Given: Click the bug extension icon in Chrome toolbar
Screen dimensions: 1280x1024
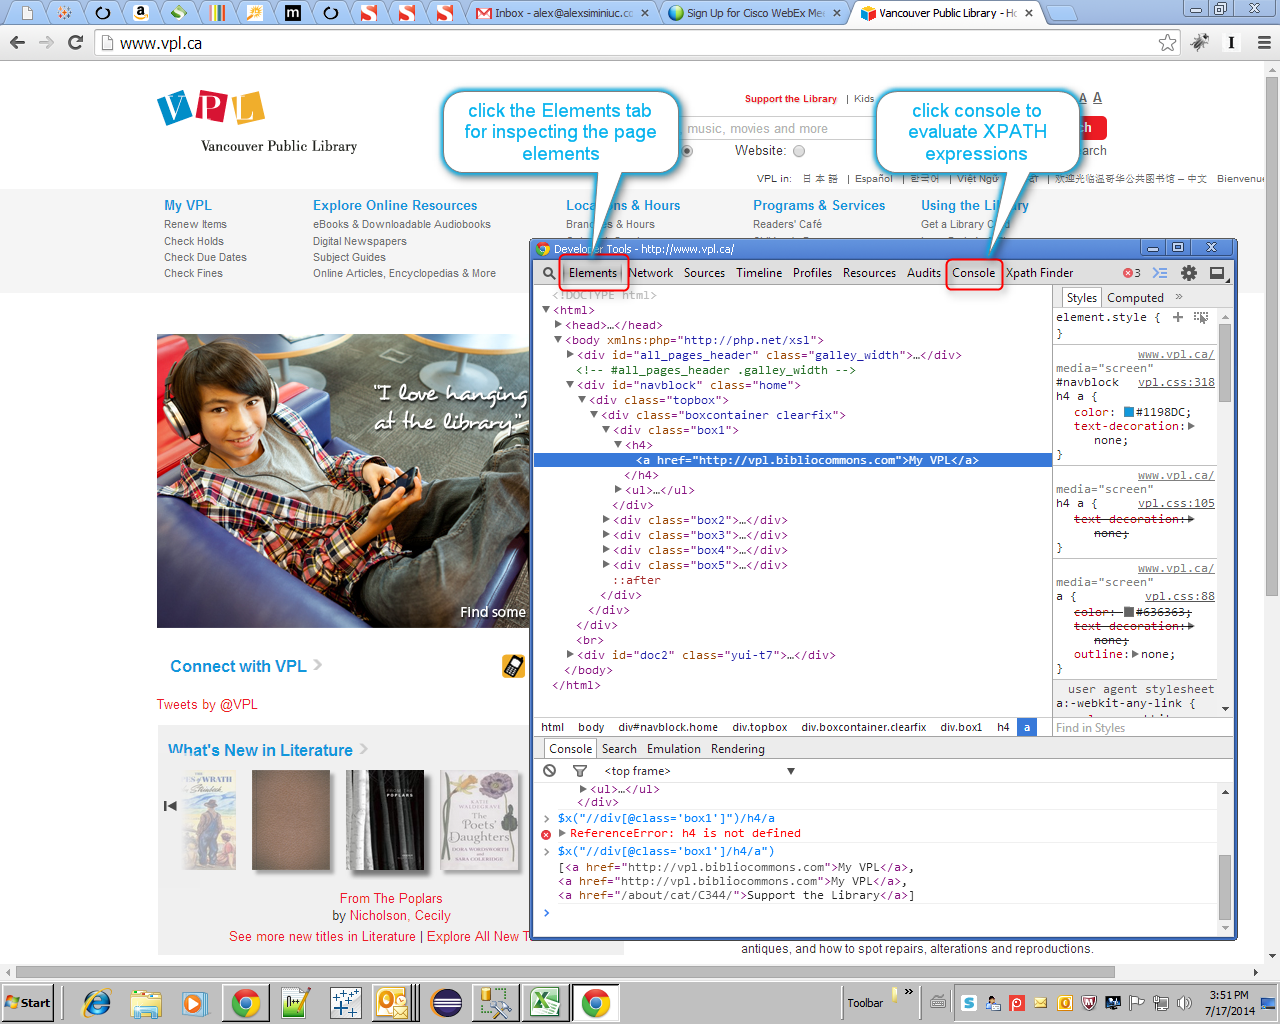Looking at the screenshot, I should pos(1200,43).
